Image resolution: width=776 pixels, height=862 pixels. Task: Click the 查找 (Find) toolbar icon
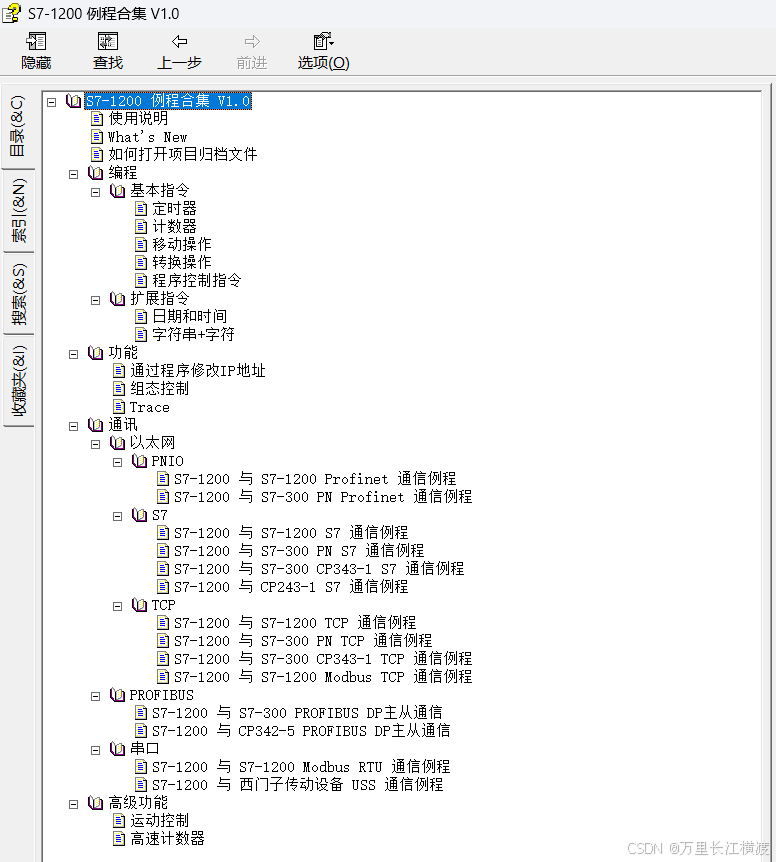108,42
